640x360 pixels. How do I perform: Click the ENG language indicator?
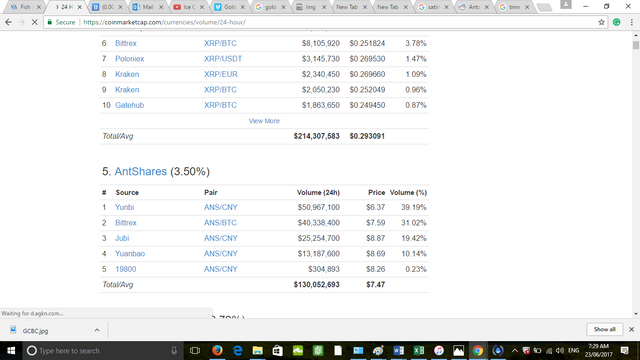(573, 351)
